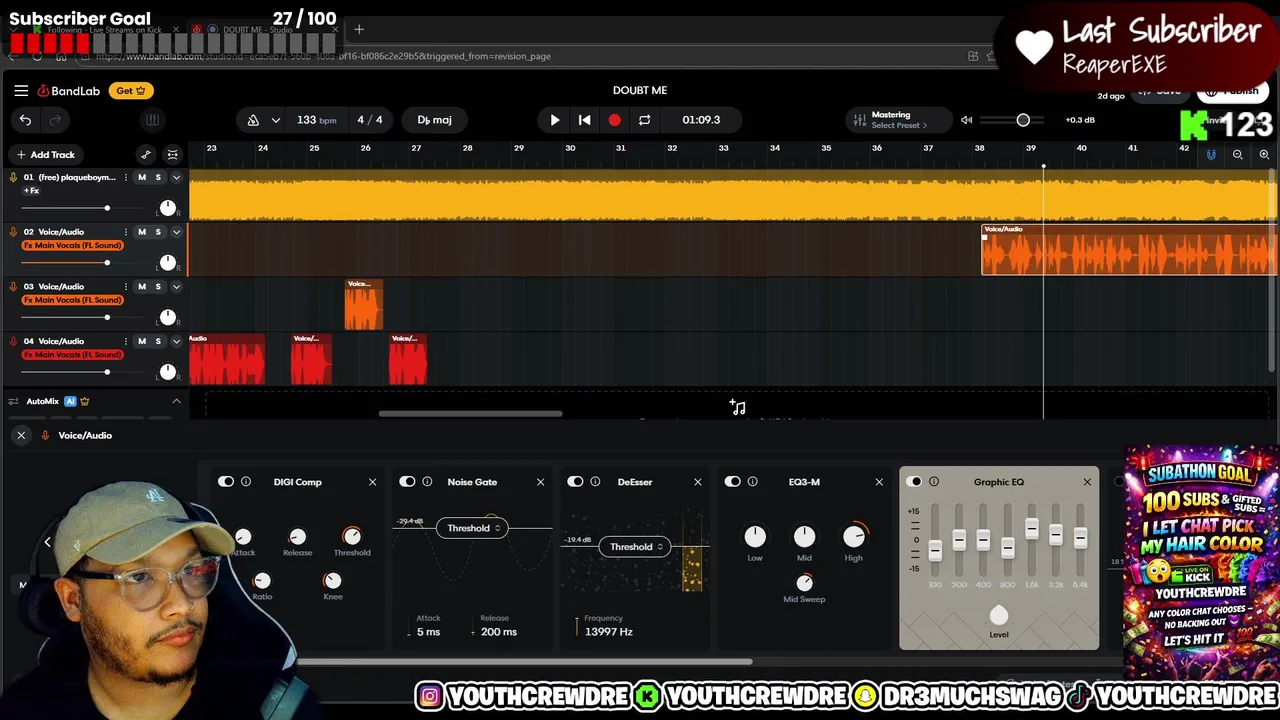This screenshot has width=1280, height=720.
Task: Toggle Noise Gate effect power switch
Action: tap(407, 482)
